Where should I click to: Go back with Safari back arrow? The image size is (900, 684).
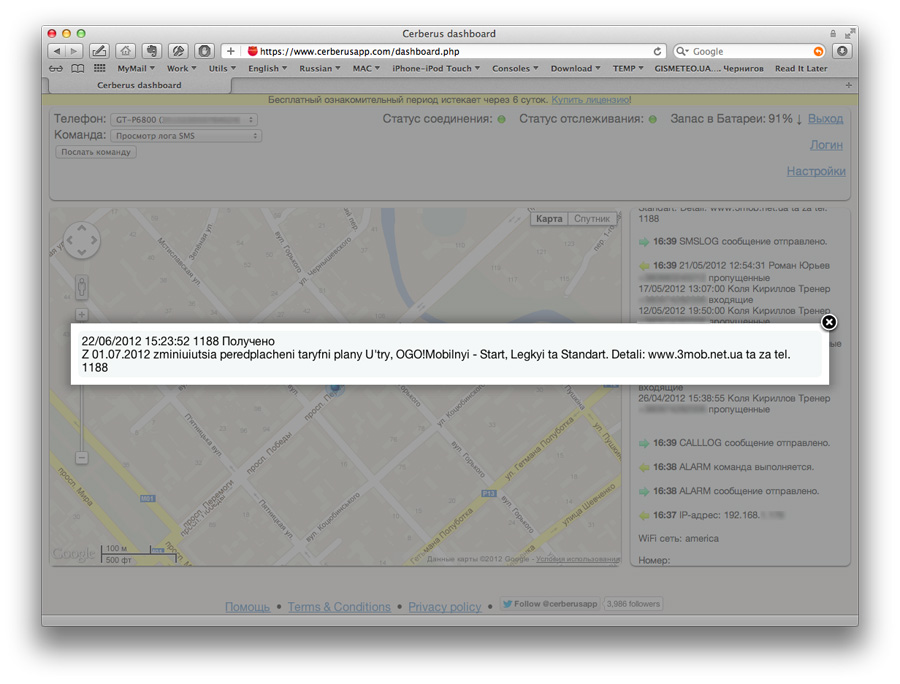pos(56,51)
